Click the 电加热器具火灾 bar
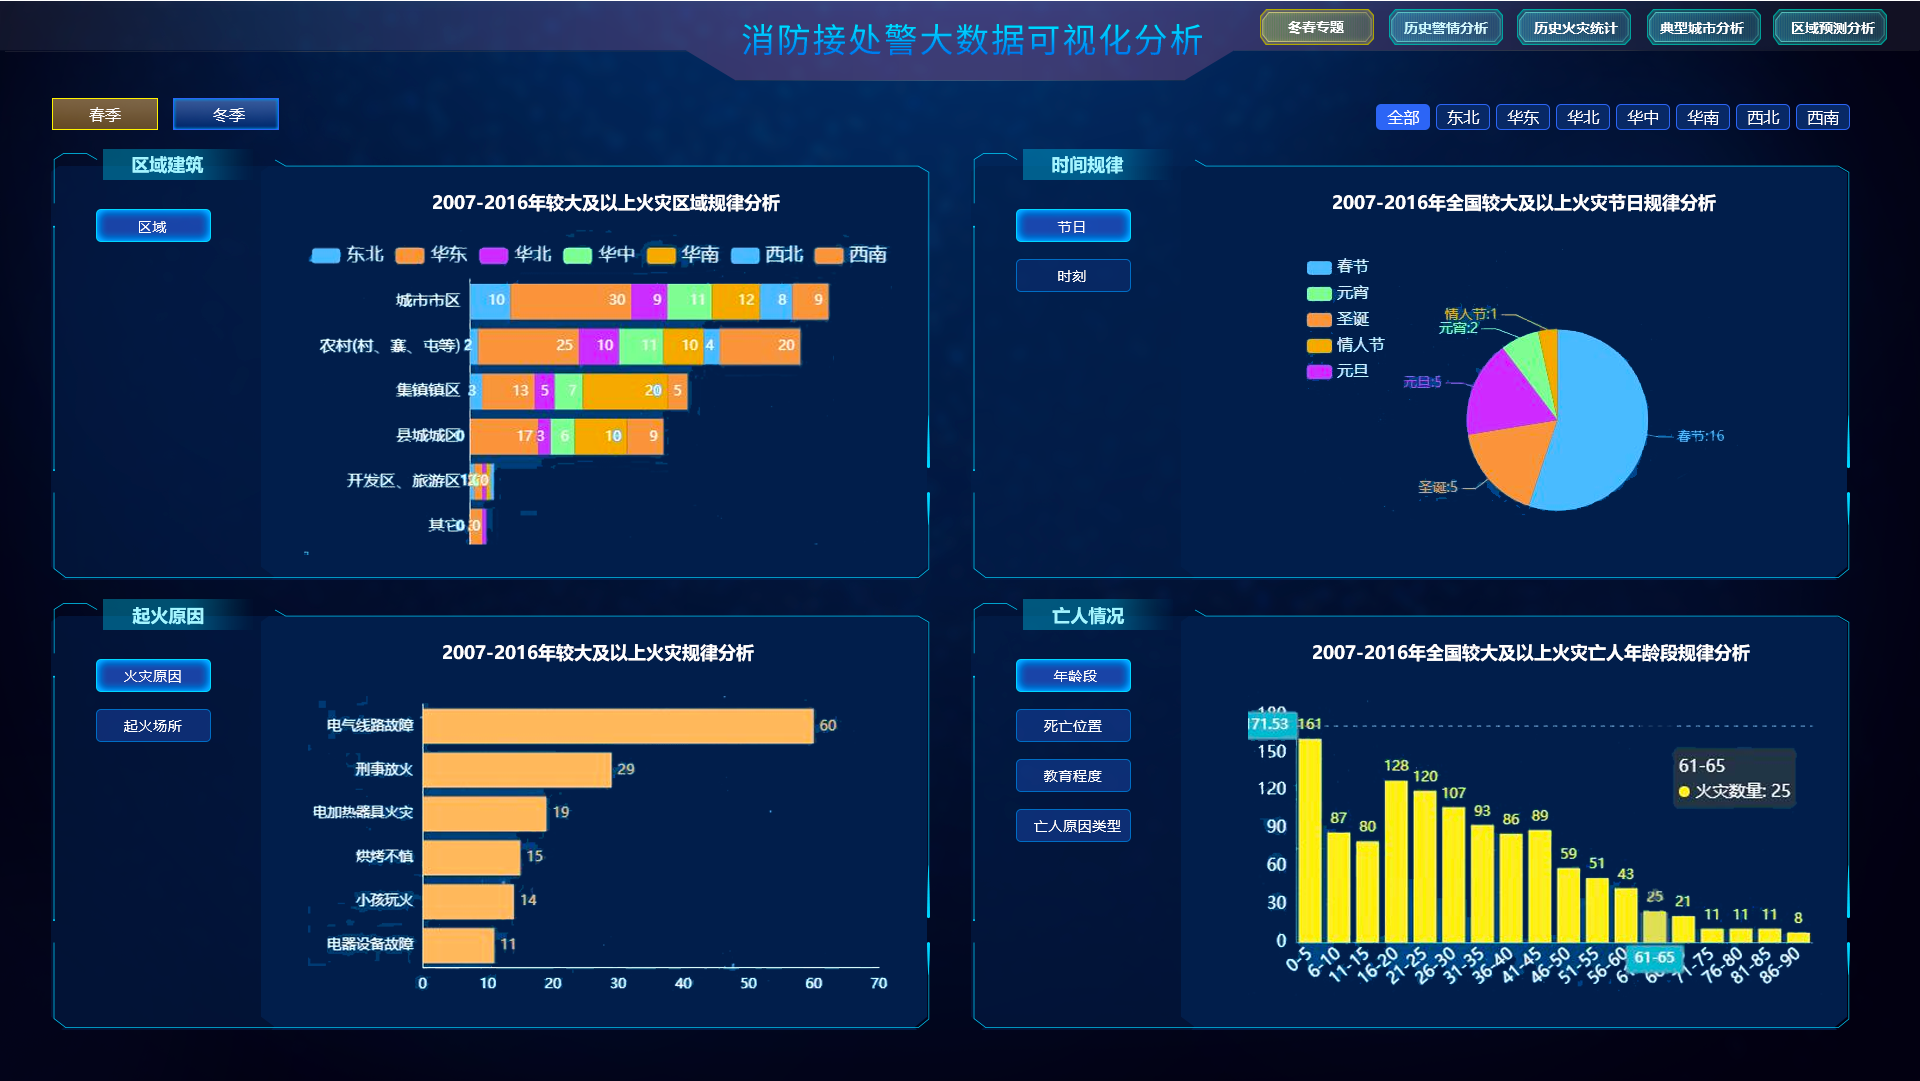This screenshot has width=1920, height=1081. point(485,813)
